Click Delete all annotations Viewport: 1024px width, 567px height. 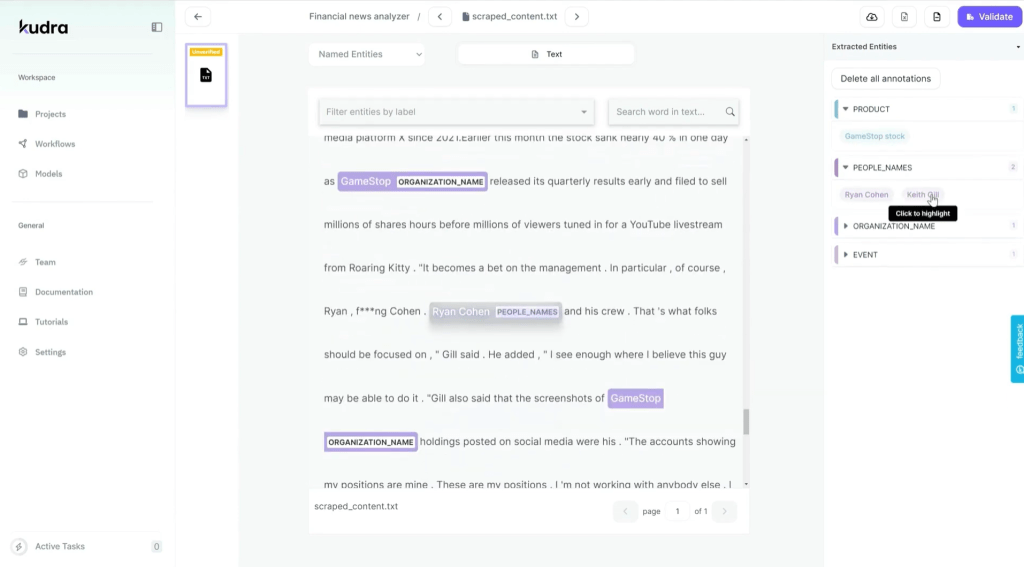(886, 78)
